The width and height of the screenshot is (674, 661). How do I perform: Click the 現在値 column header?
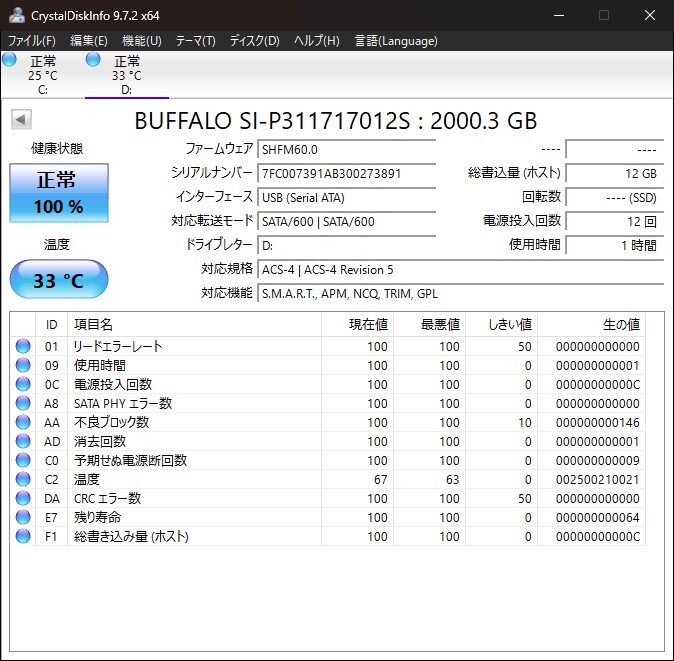(x=357, y=324)
